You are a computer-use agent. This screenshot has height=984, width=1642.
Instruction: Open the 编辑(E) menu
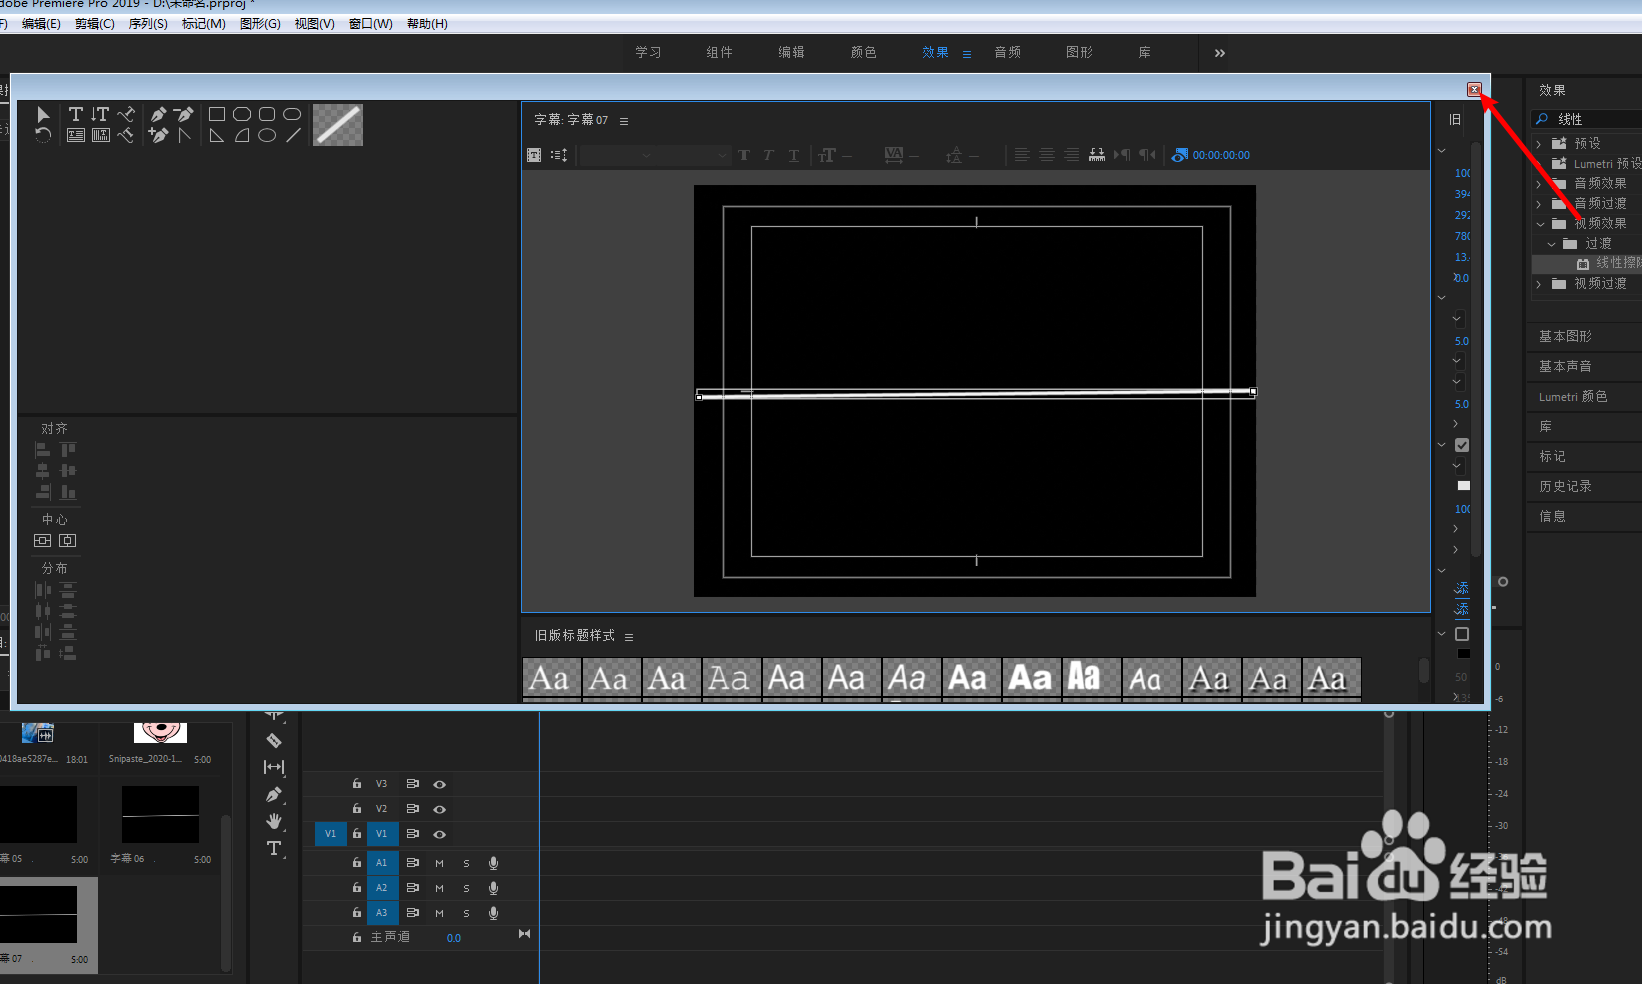[x=41, y=24]
